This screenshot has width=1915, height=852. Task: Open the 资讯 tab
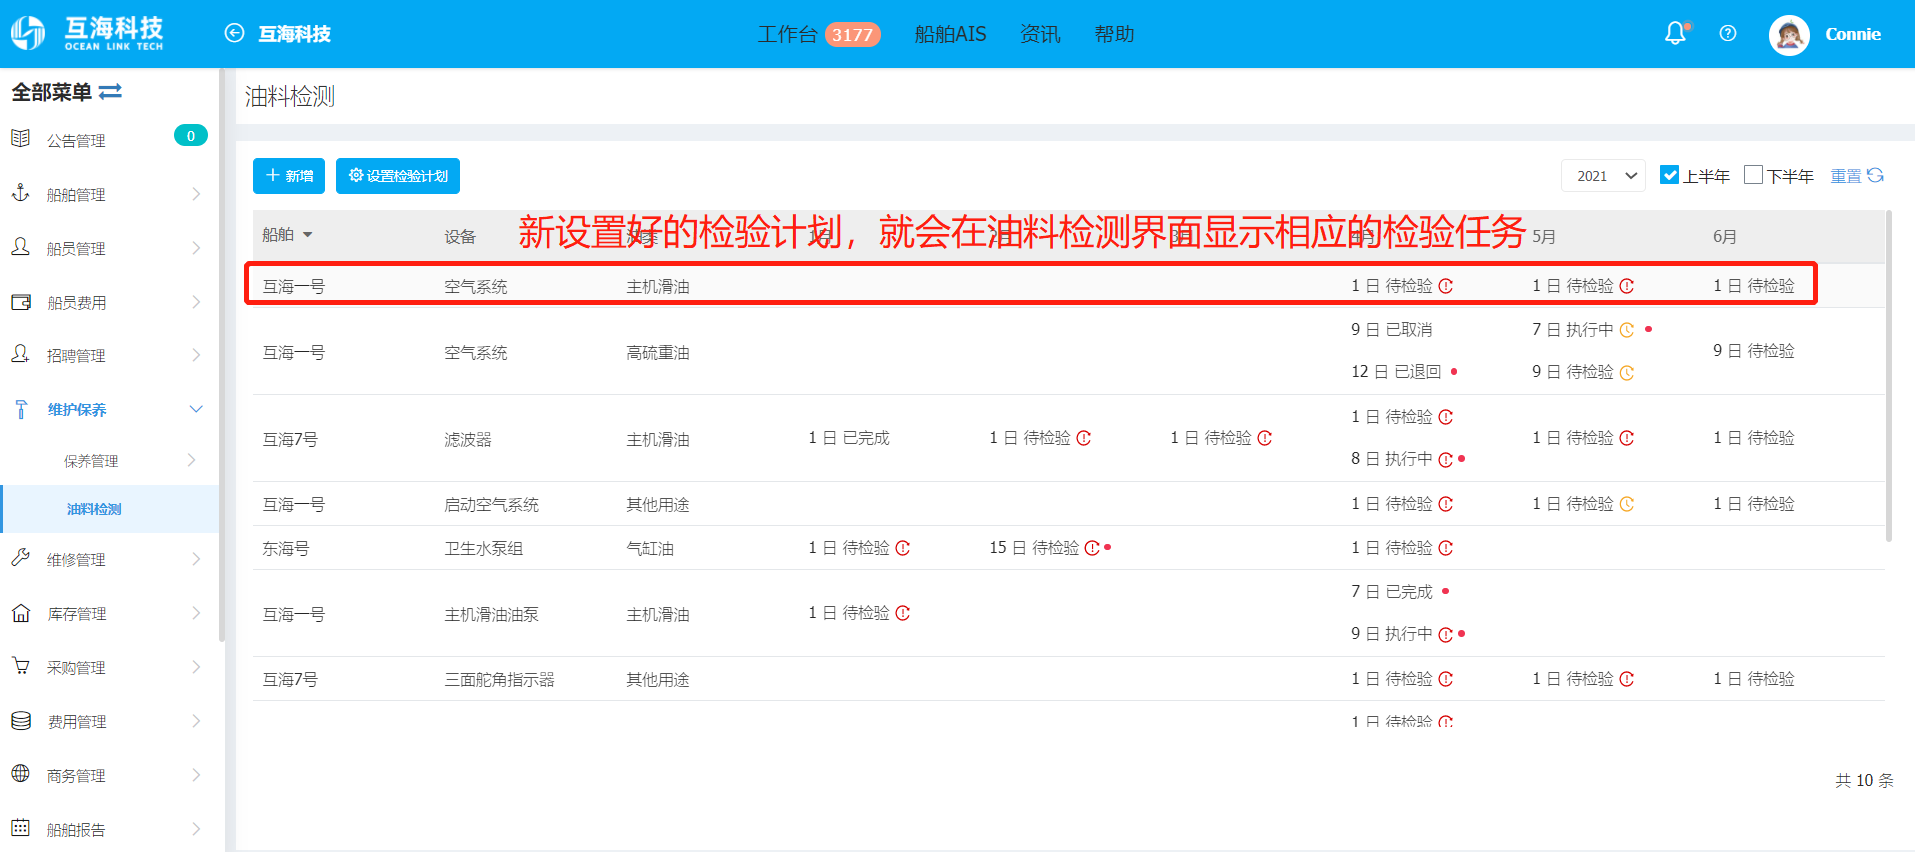pos(1040,34)
